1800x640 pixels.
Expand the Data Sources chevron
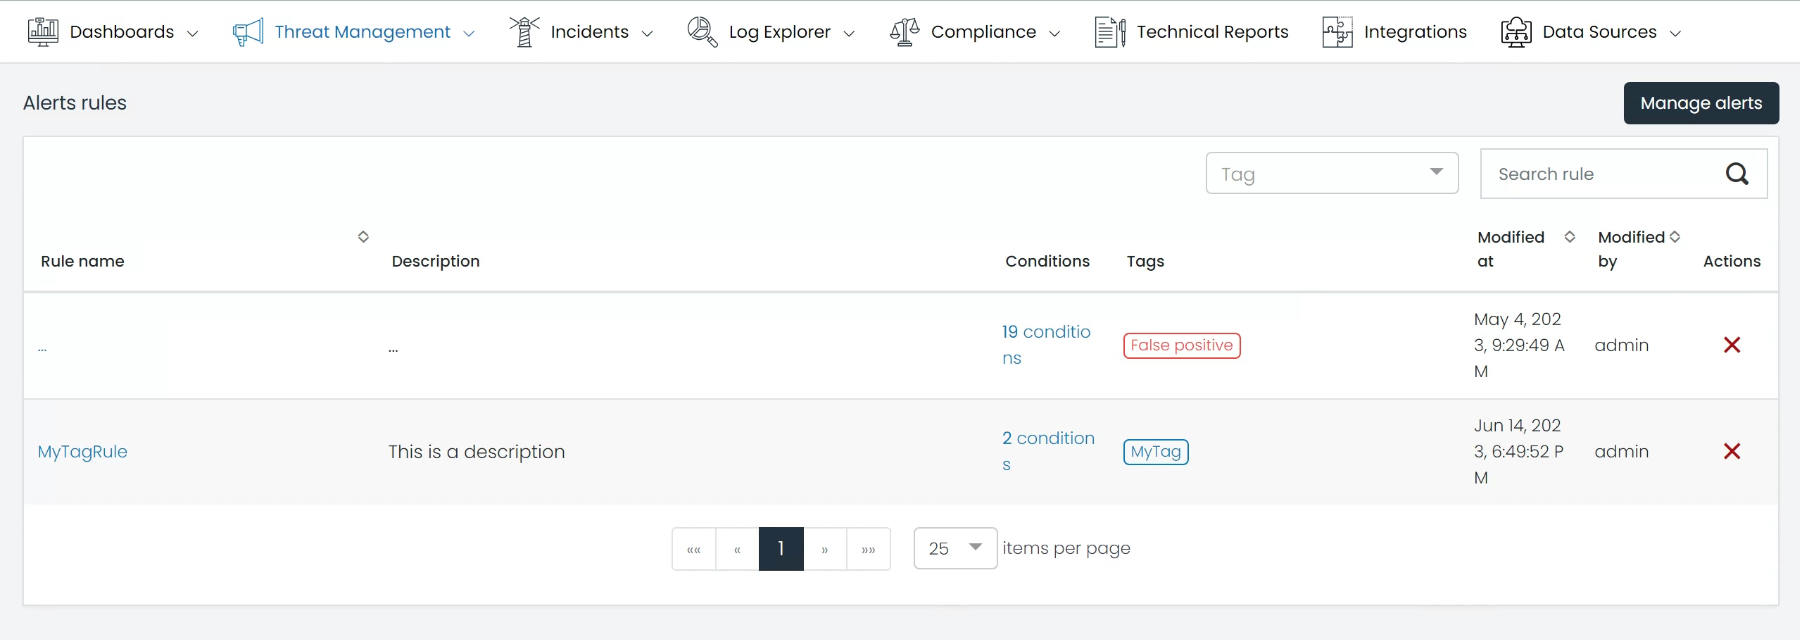pos(1675,33)
